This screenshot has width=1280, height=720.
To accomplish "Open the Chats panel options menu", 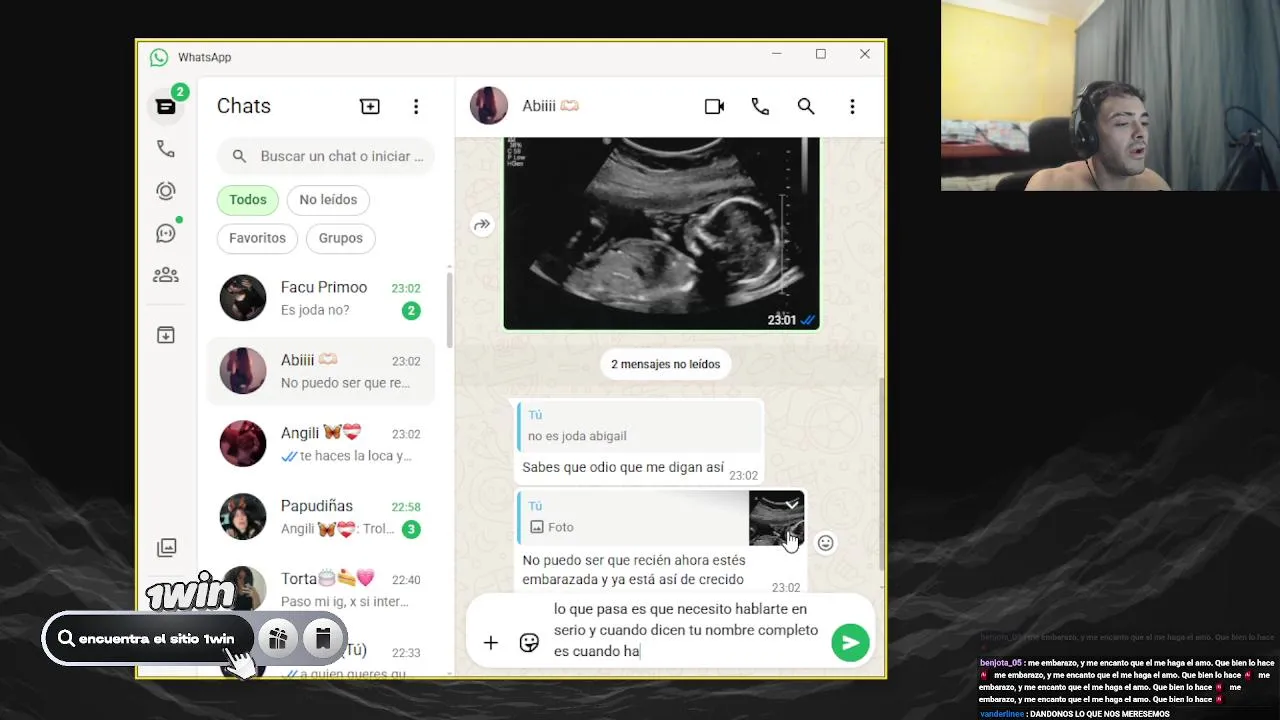I will coord(416,106).
